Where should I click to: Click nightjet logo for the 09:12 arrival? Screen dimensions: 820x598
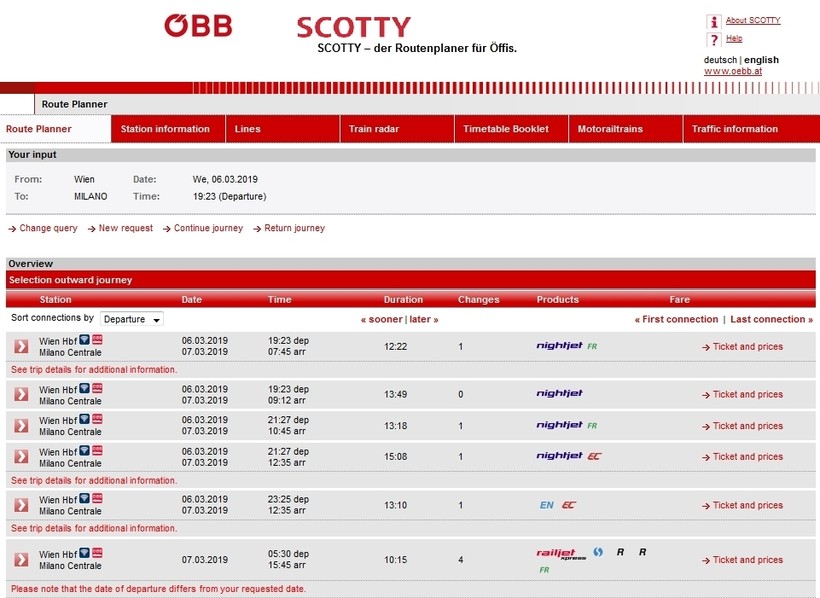click(x=559, y=394)
